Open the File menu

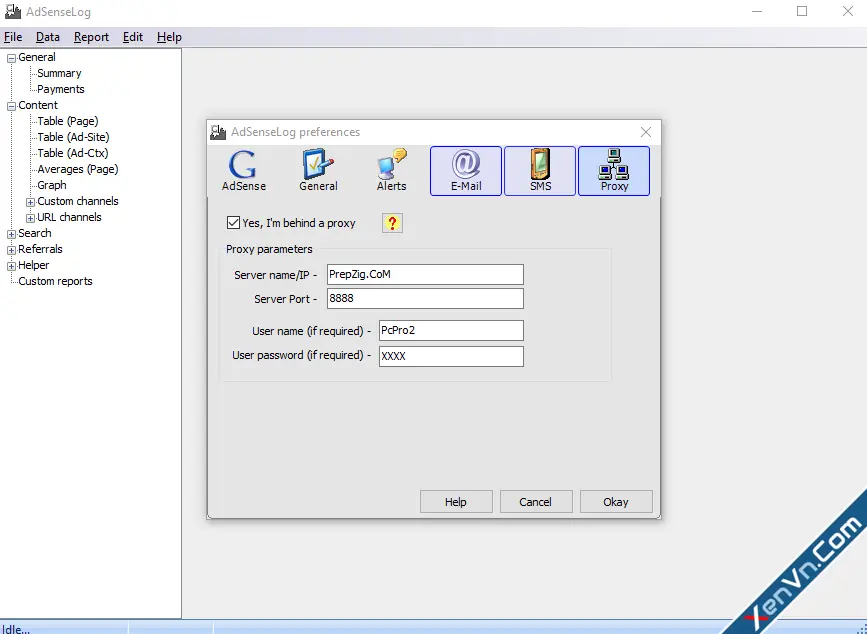(x=13, y=37)
